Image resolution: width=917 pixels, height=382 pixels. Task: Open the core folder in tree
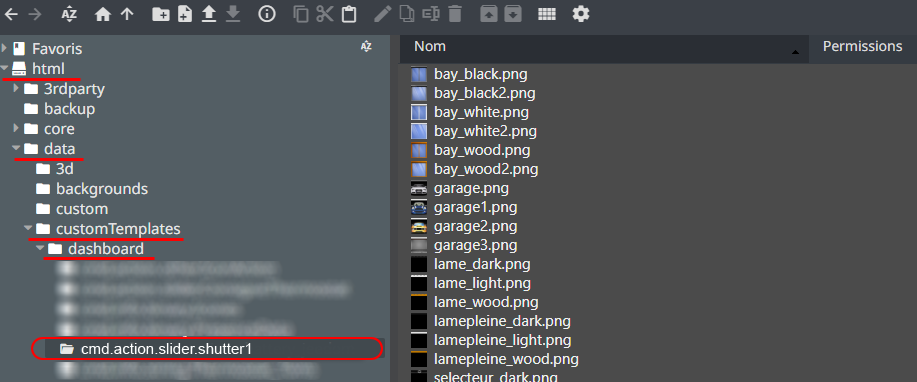coord(59,129)
